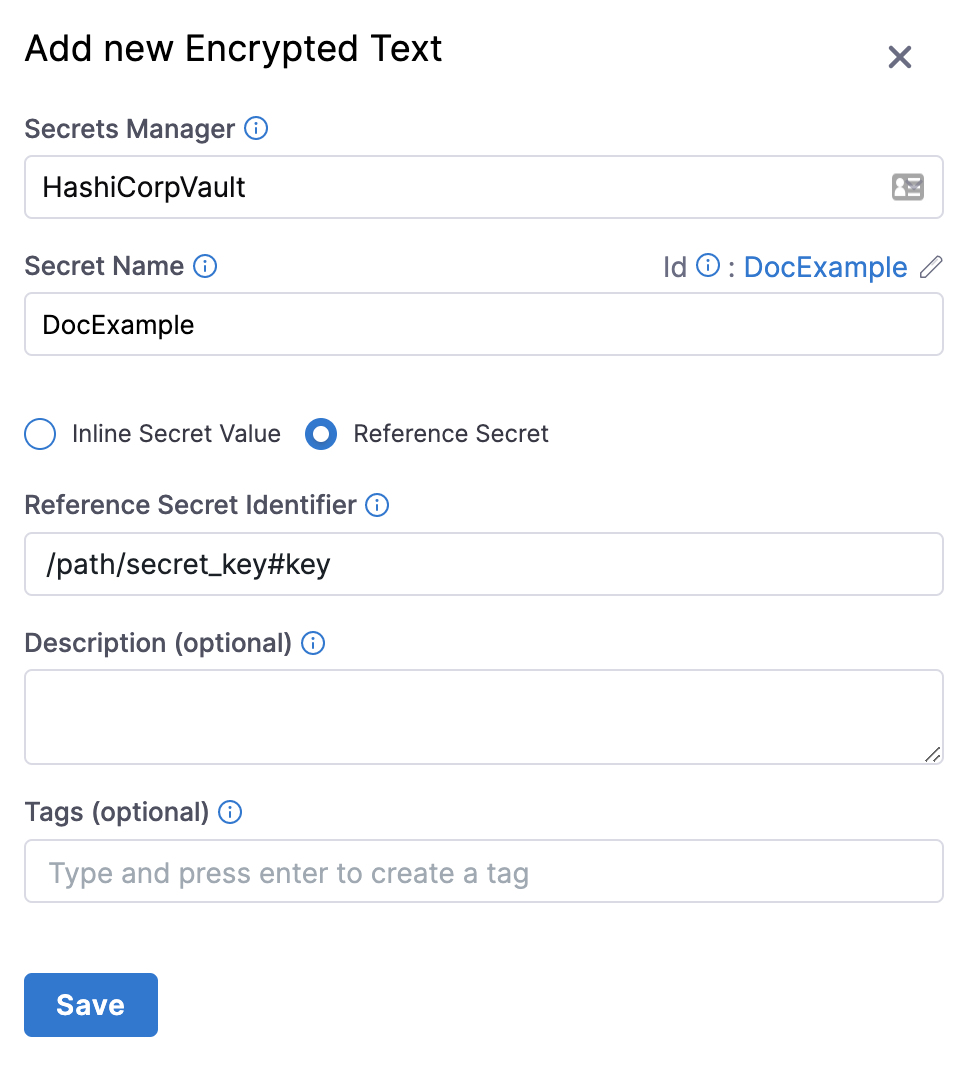Close the Add new Encrypted Text dialog
The image size is (974, 1066).
click(x=899, y=58)
